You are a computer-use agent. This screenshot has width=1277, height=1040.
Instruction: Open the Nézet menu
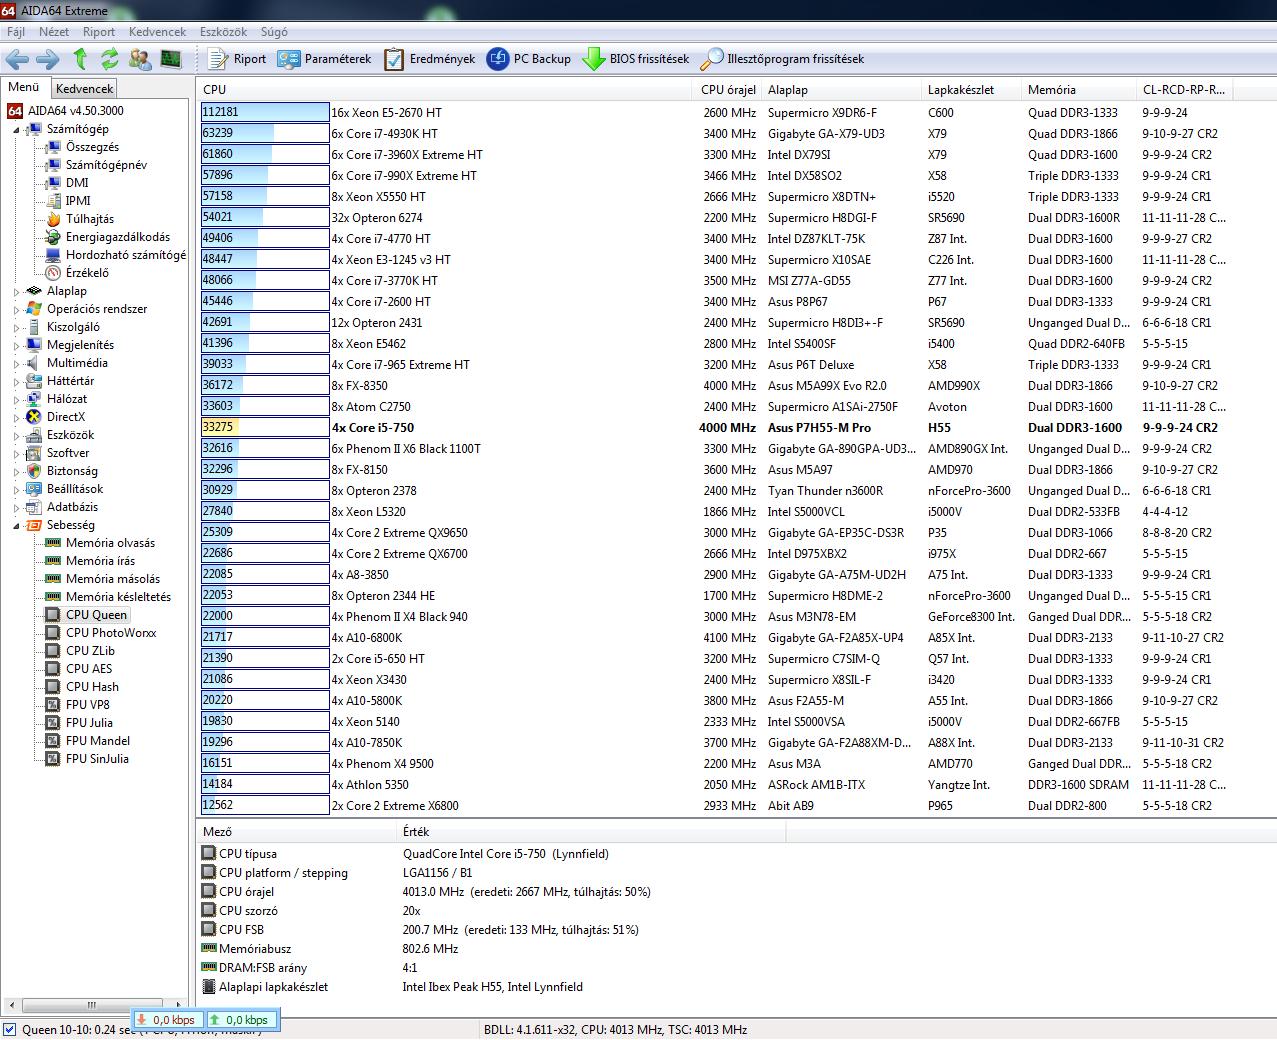click(54, 32)
